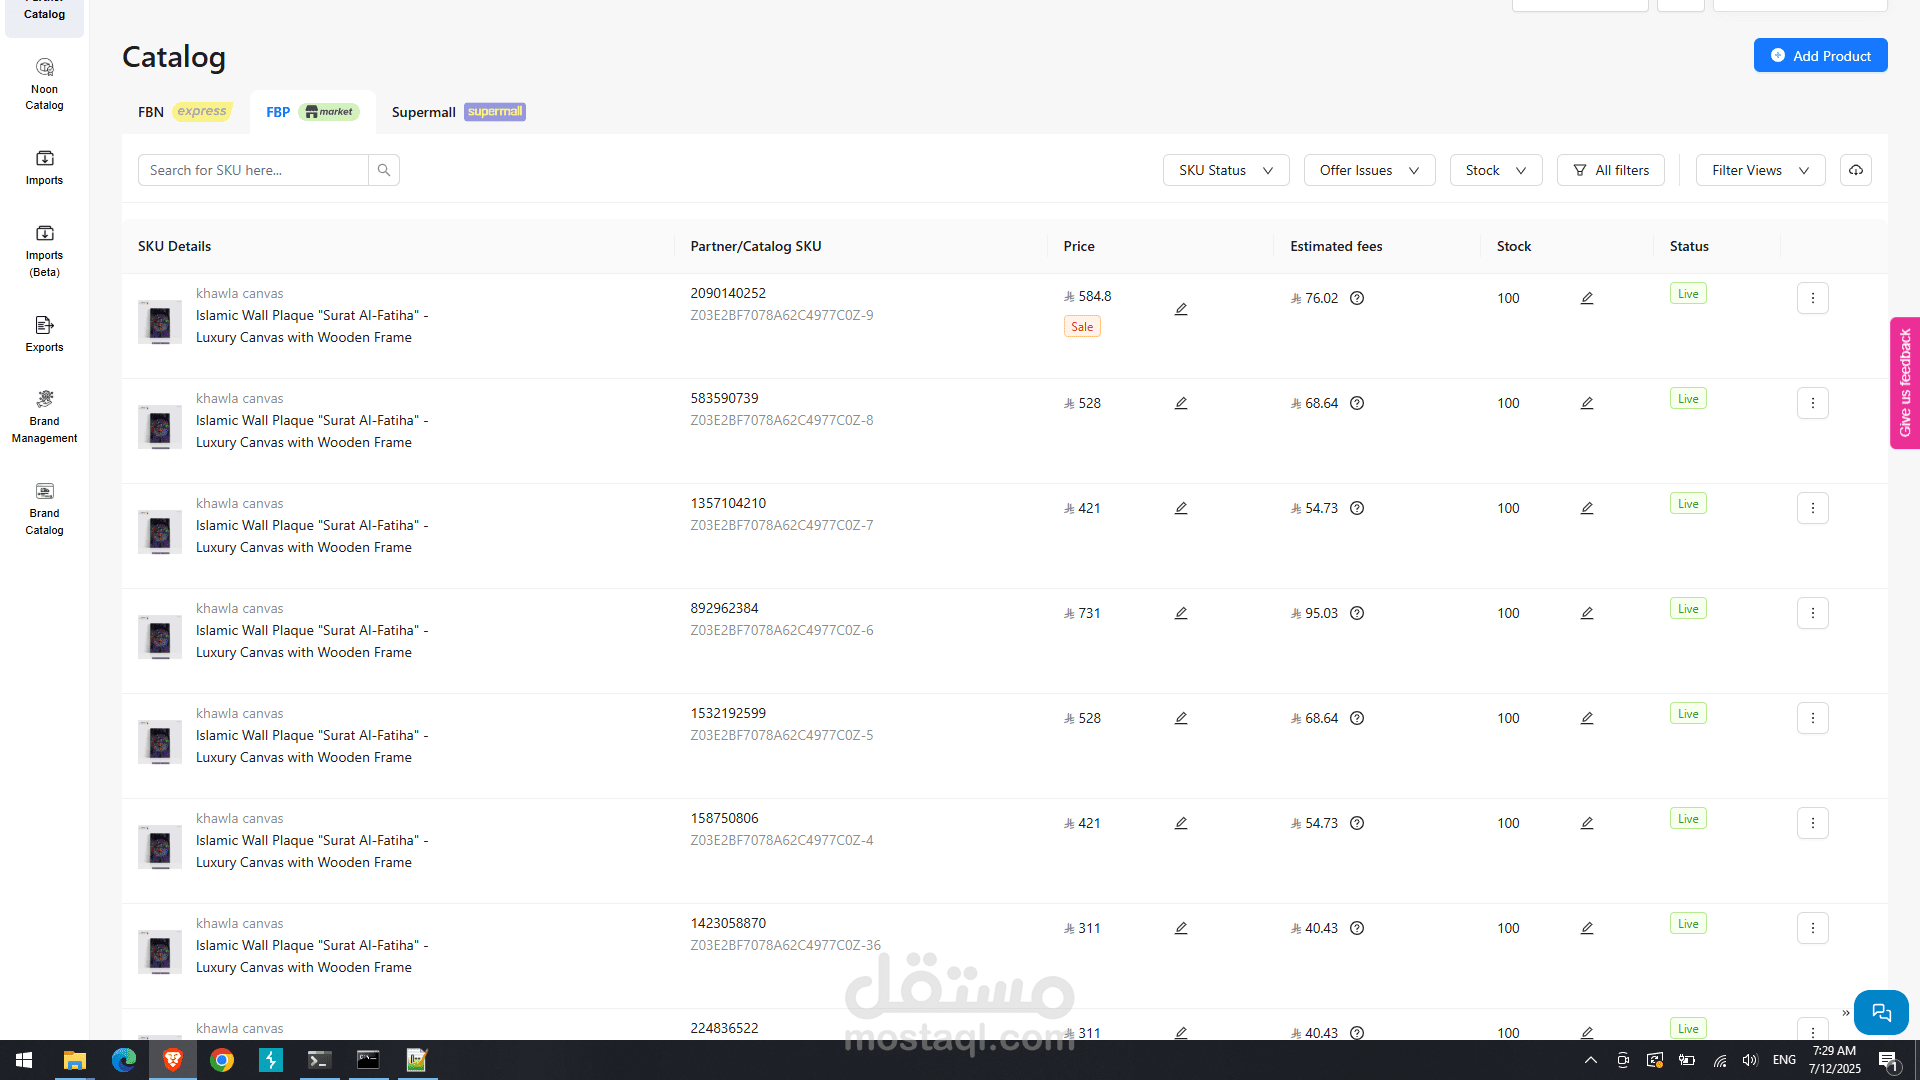Click Live status for SKU 1357104210
The width and height of the screenshot is (1920, 1080).
1688,504
